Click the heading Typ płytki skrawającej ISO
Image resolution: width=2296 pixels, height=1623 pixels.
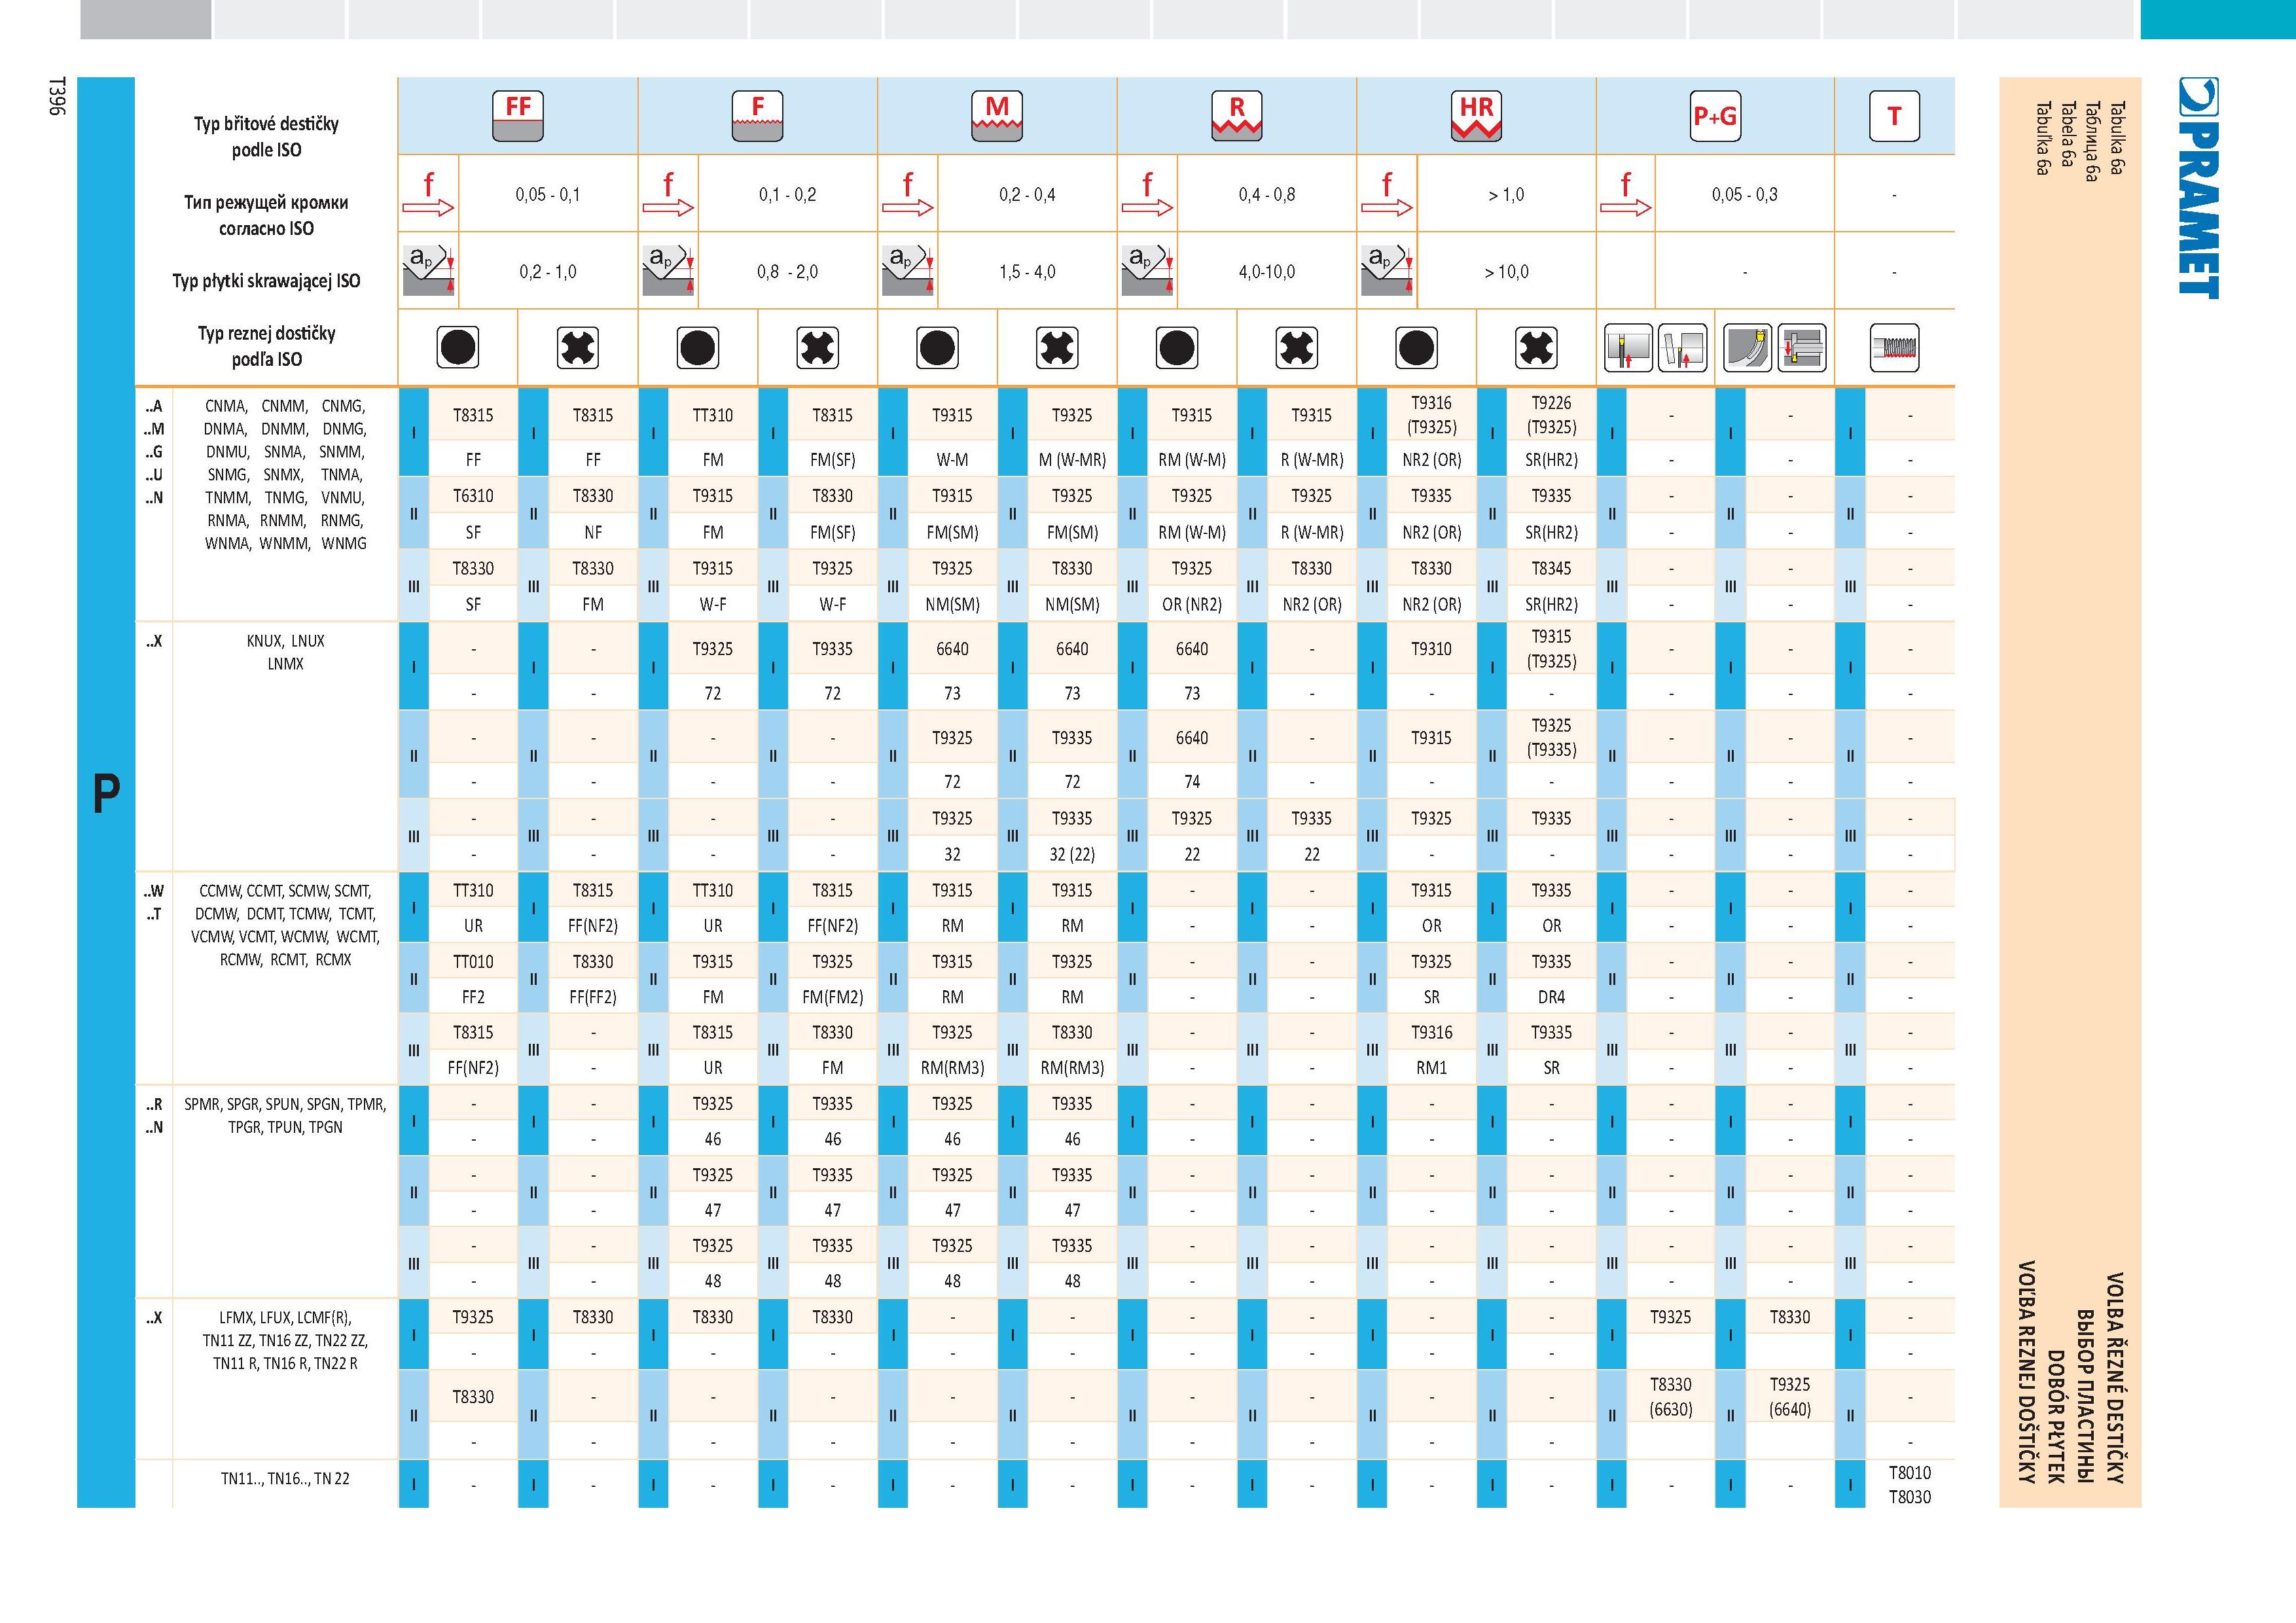[266, 281]
